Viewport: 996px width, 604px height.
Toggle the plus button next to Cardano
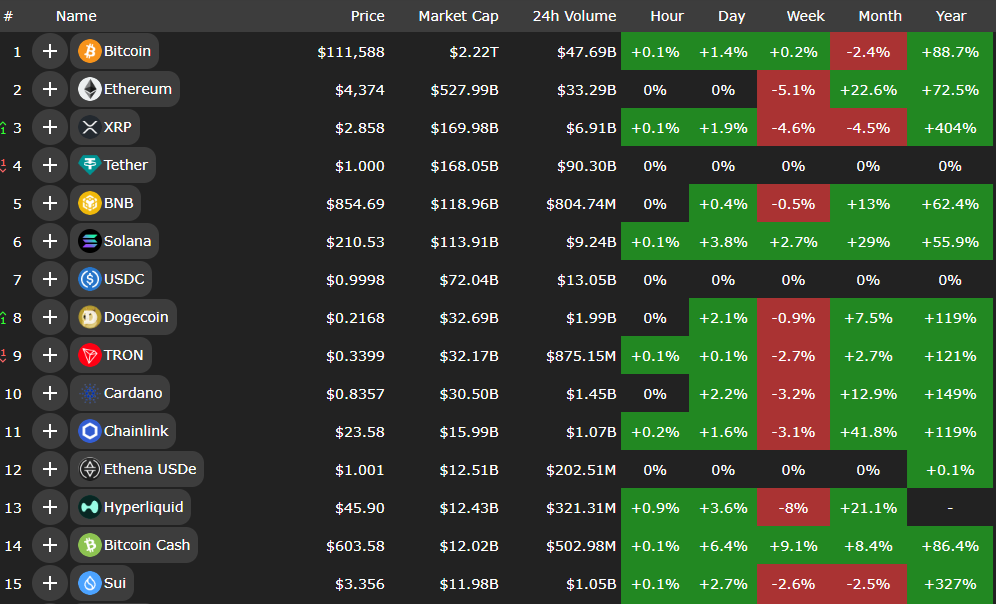pos(49,393)
